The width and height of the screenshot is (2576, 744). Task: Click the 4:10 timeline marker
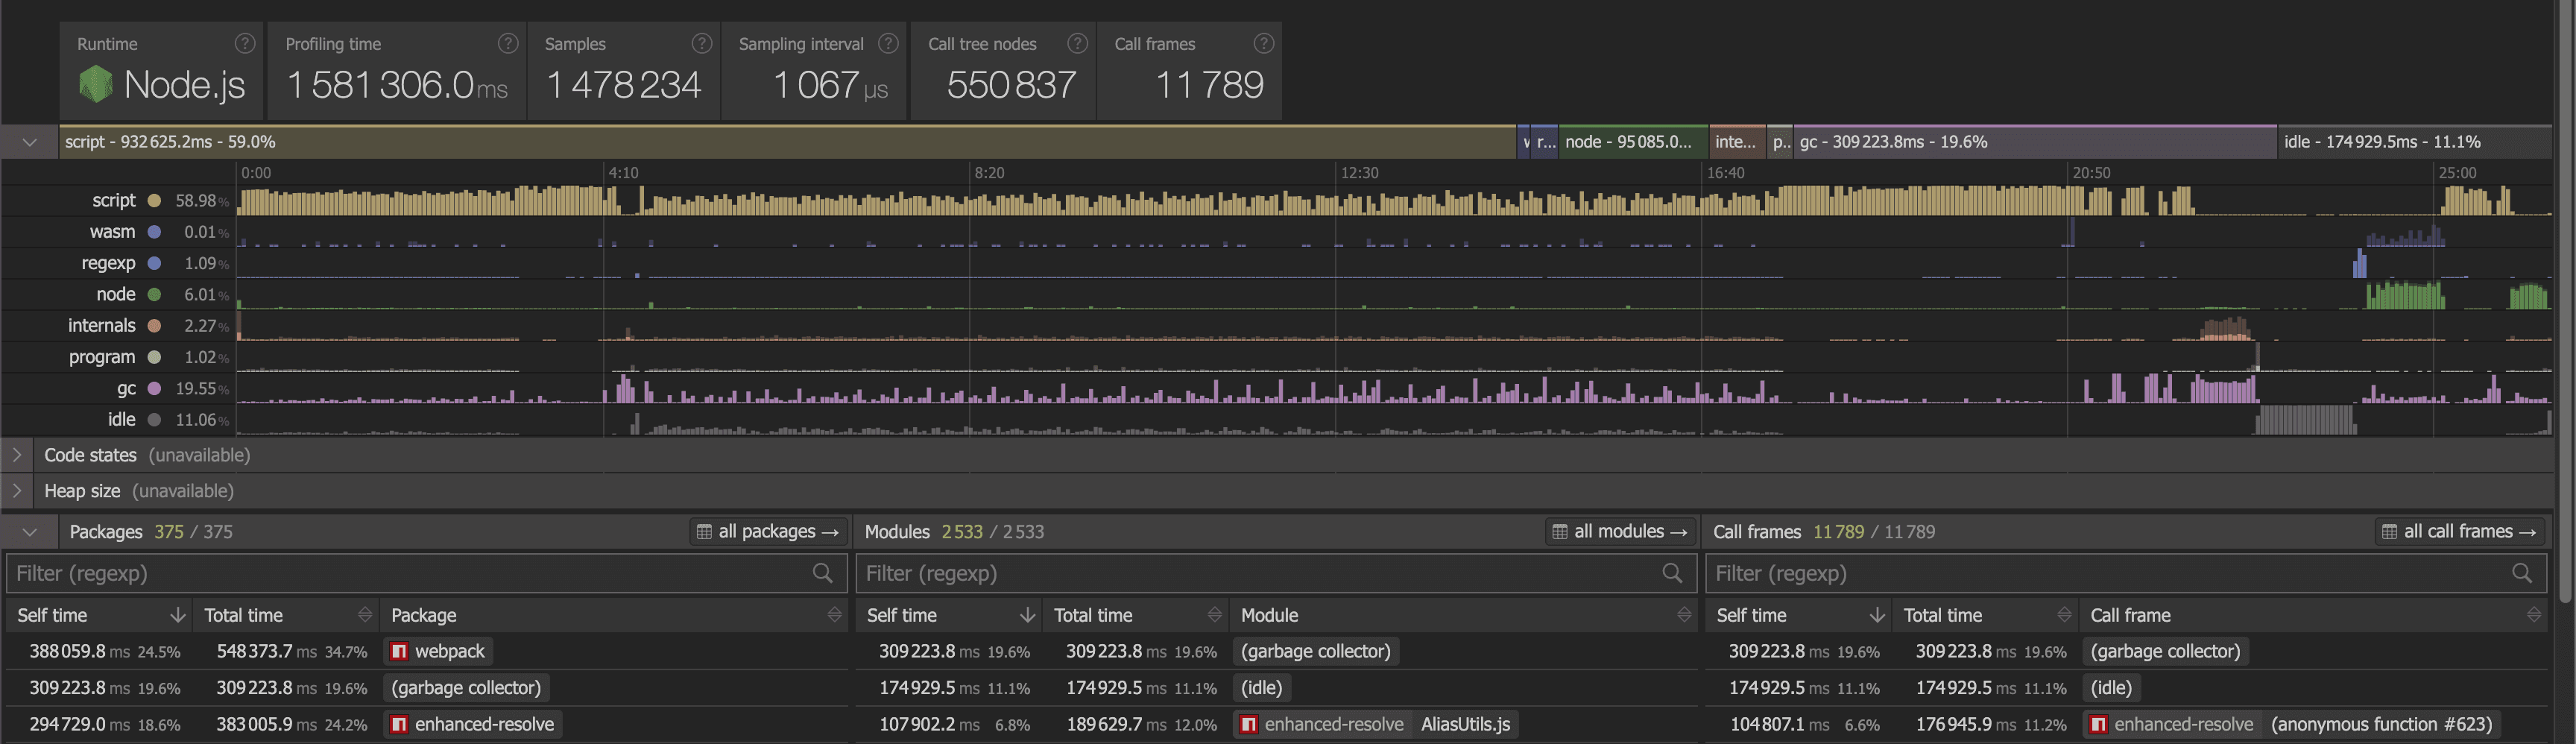coord(623,173)
